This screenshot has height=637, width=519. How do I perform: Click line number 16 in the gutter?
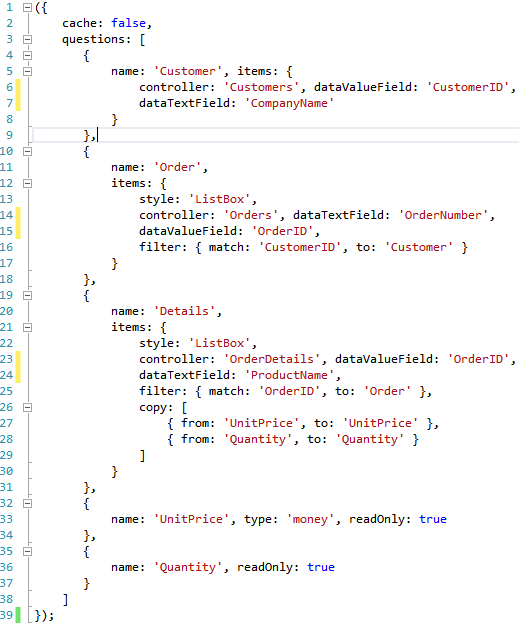[x=6, y=247]
